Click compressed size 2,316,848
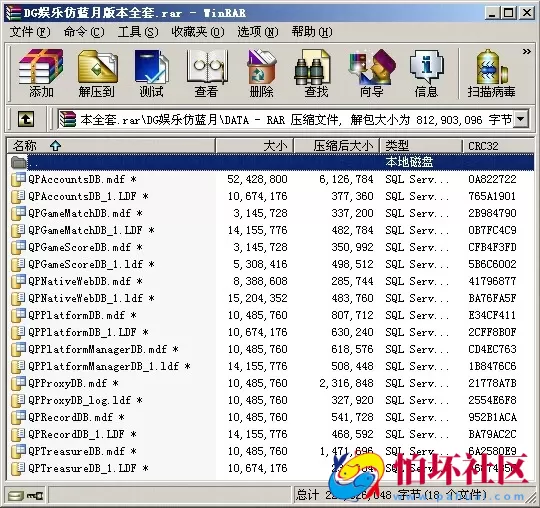 346,383
